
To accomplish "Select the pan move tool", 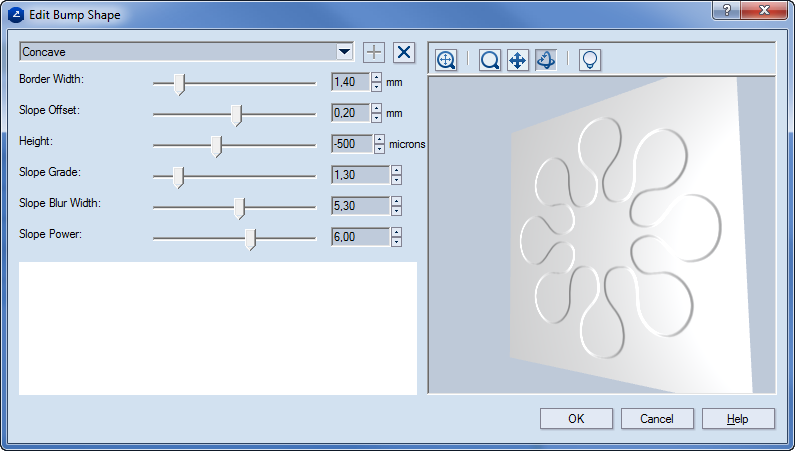I will coord(518,60).
